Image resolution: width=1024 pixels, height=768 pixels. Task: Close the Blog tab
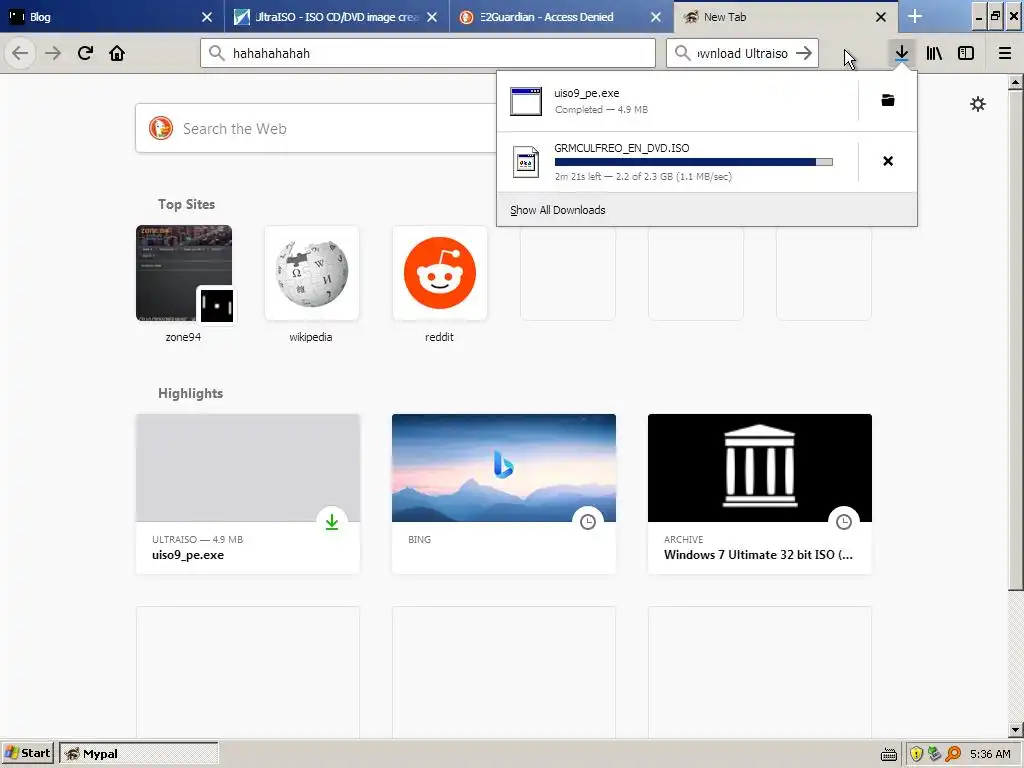click(x=207, y=17)
